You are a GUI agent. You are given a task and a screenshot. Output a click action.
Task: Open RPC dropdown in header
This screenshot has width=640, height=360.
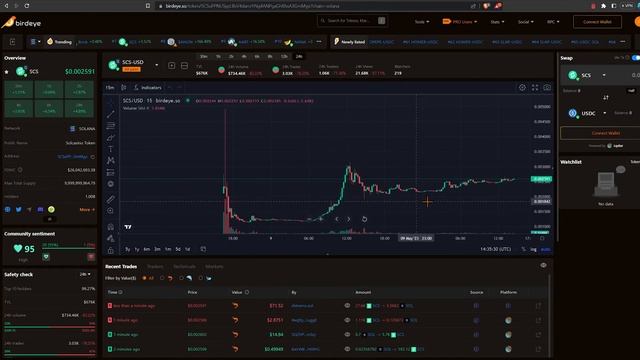[x=553, y=22]
